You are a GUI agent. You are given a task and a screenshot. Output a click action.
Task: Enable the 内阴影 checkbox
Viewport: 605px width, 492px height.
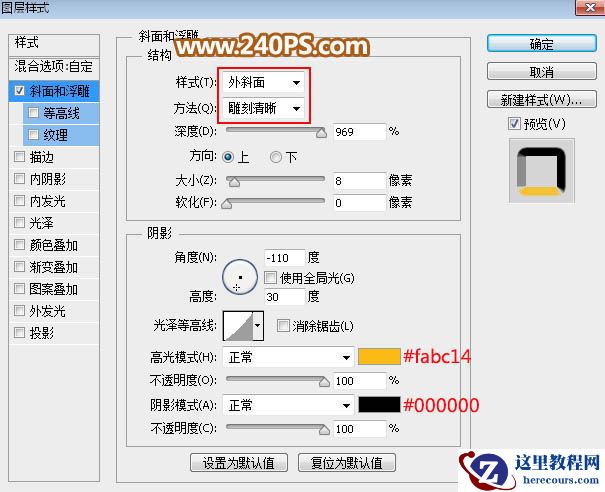pyautogui.click(x=19, y=178)
